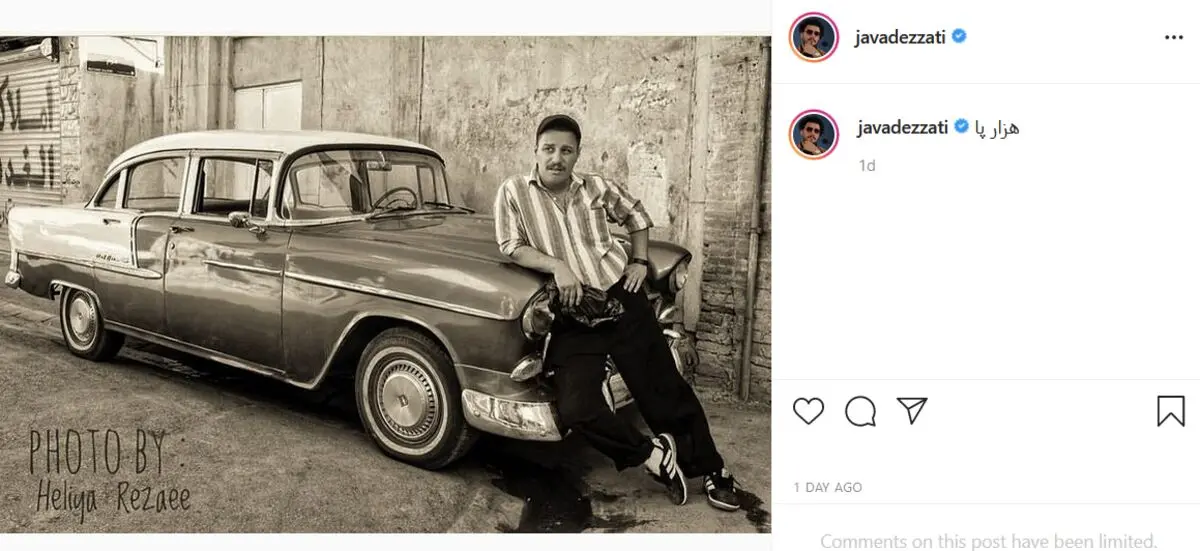Screen dimensions: 1200x551
Task: Click the header profile avatar
Action: pyautogui.click(x=813, y=37)
